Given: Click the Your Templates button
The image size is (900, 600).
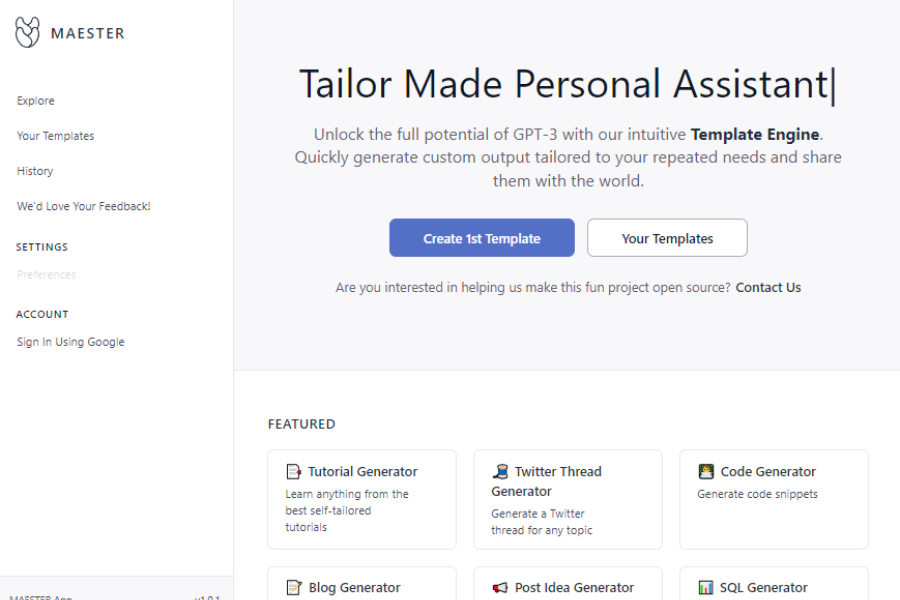Looking at the screenshot, I should [666, 238].
